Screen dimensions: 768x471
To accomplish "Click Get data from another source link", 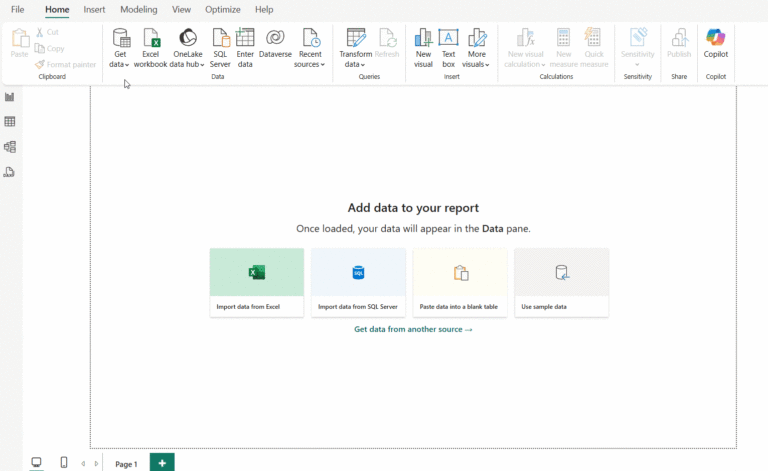I will tap(413, 329).
